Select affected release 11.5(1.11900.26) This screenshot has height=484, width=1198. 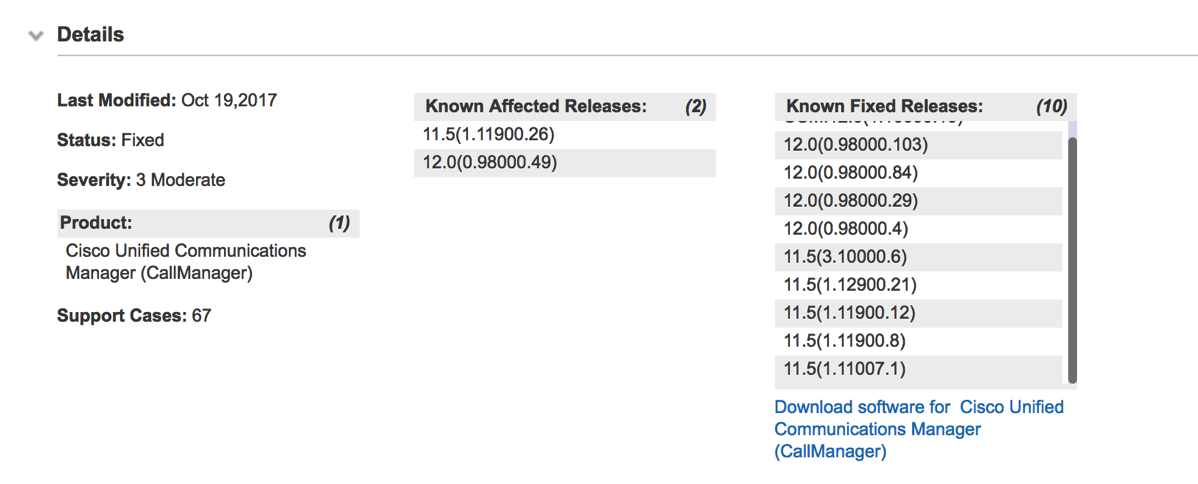[x=488, y=134]
